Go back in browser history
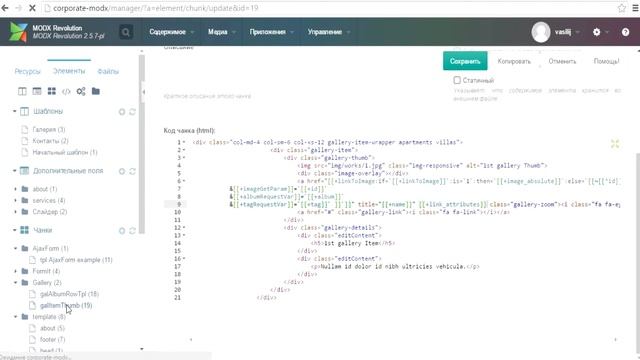This screenshot has width=640, height=360. pyautogui.click(x=5, y=8)
